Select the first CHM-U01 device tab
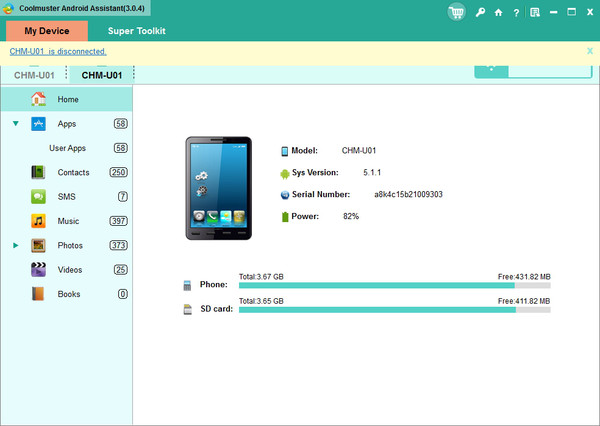The height and width of the screenshot is (426, 600). click(33, 75)
